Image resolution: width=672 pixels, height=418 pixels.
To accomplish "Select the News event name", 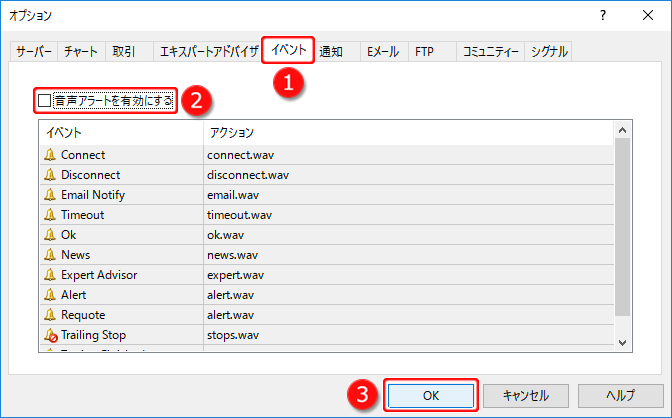I will pyautogui.click(x=76, y=255).
